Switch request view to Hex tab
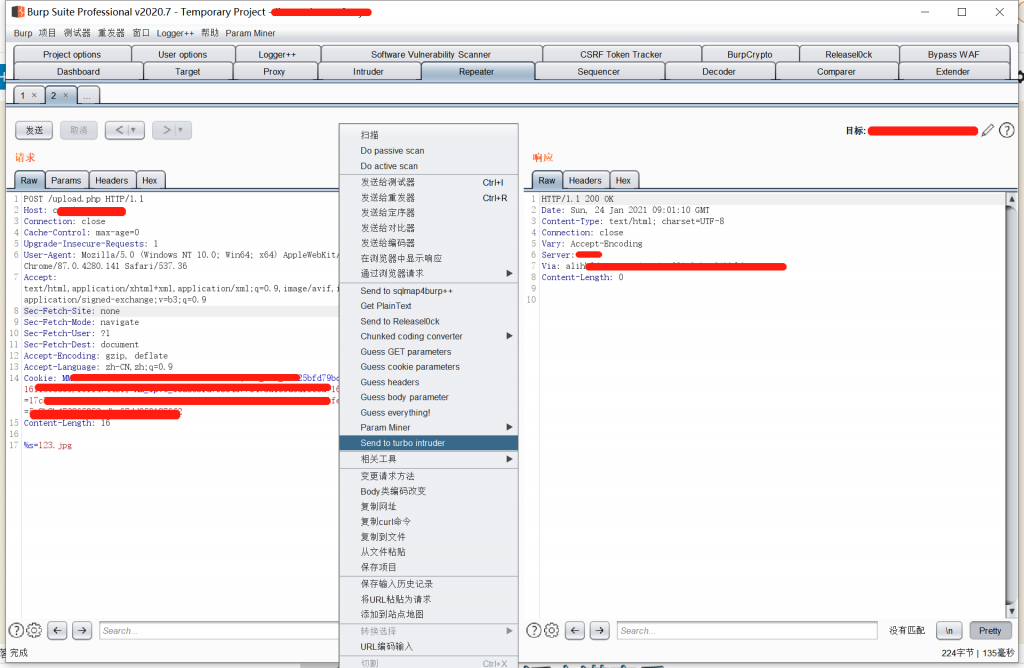The width and height of the screenshot is (1024, 668). coord(150,180)
